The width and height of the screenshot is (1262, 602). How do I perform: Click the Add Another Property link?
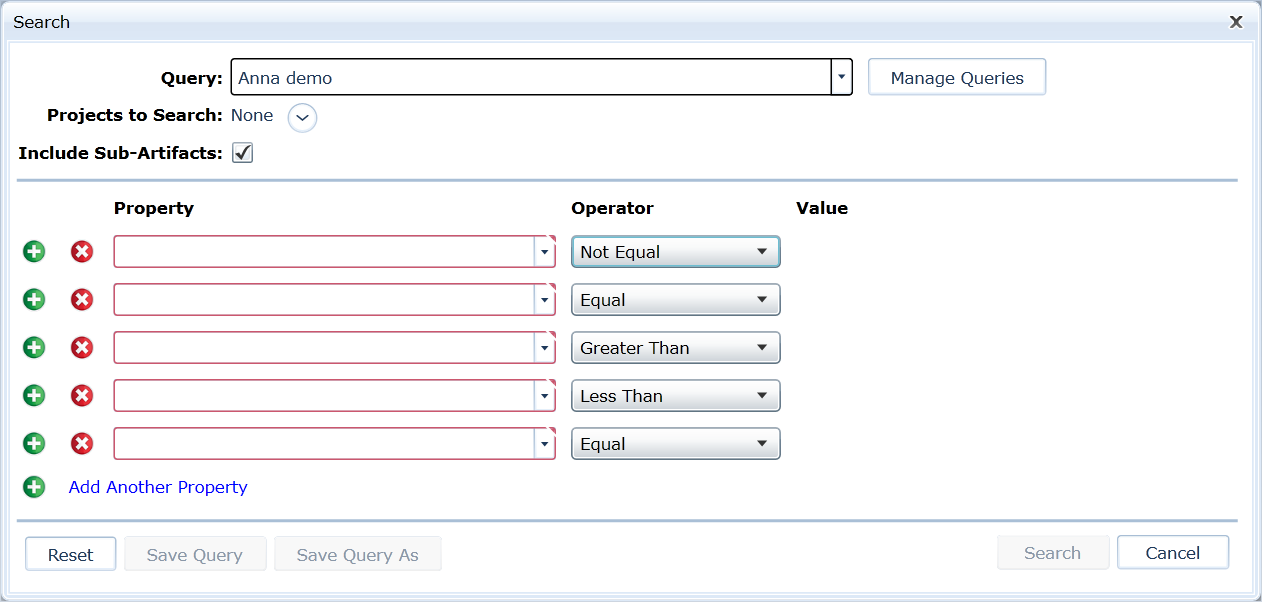[x=158, y=487]
